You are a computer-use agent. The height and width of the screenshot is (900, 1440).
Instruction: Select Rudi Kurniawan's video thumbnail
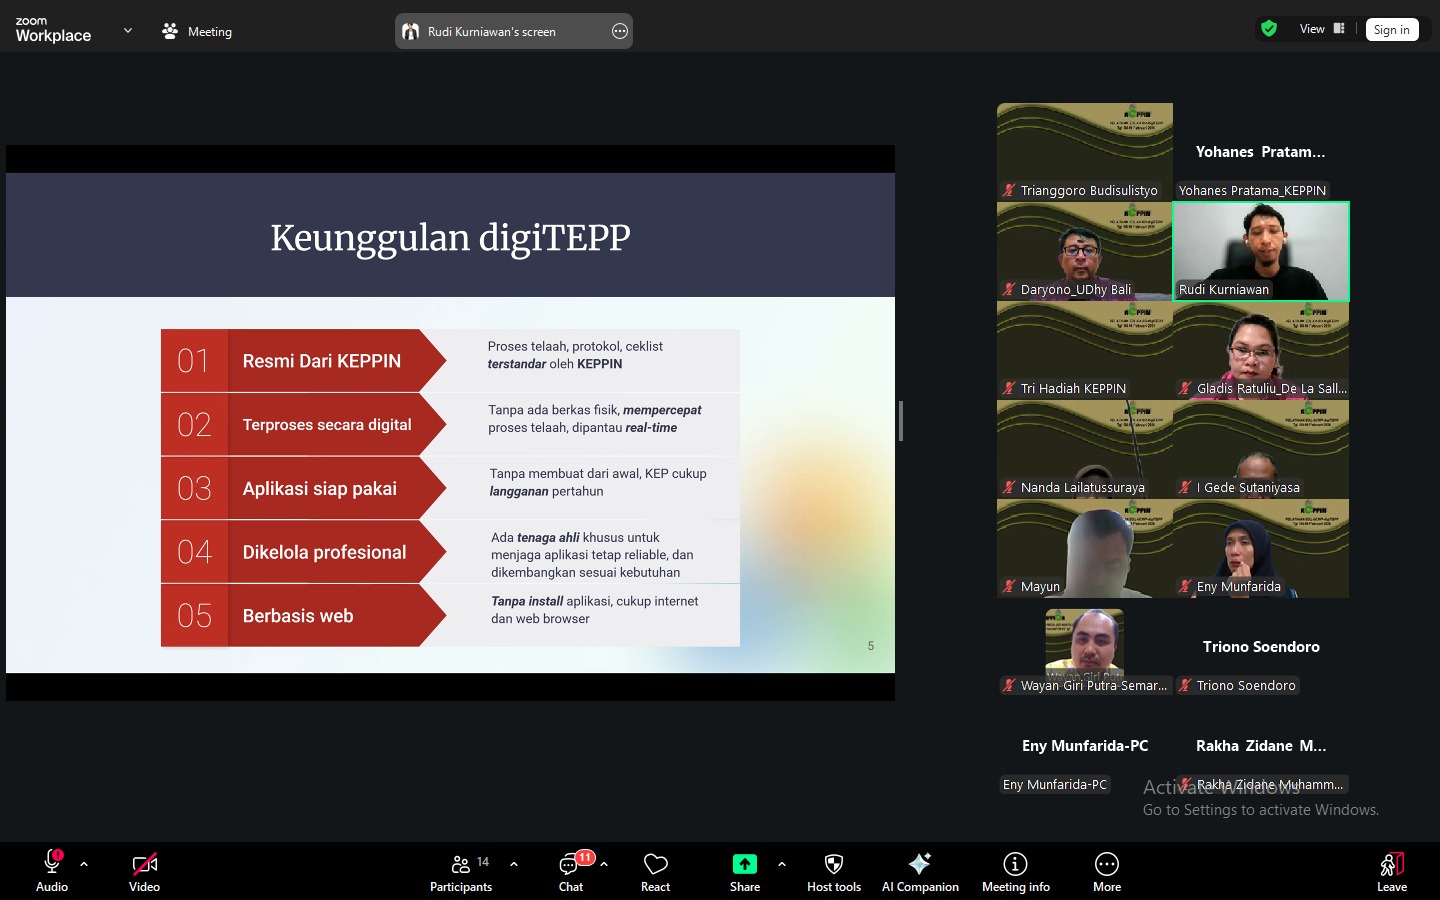pos(1260,250)
